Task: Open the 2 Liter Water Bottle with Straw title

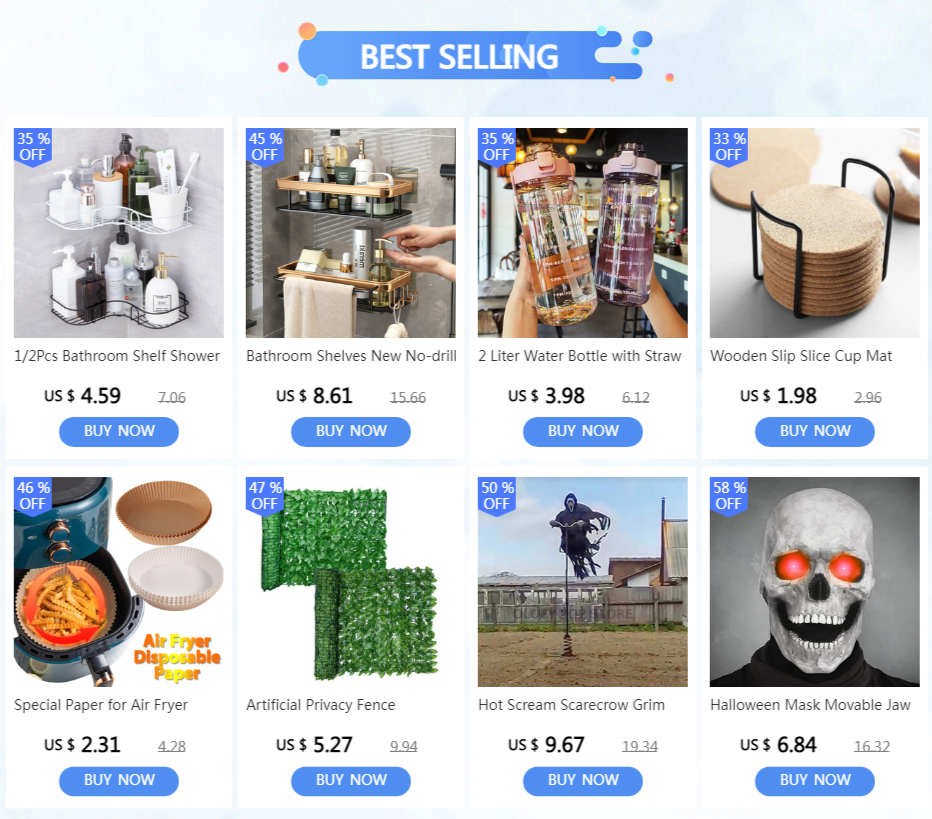Action: 580,356
